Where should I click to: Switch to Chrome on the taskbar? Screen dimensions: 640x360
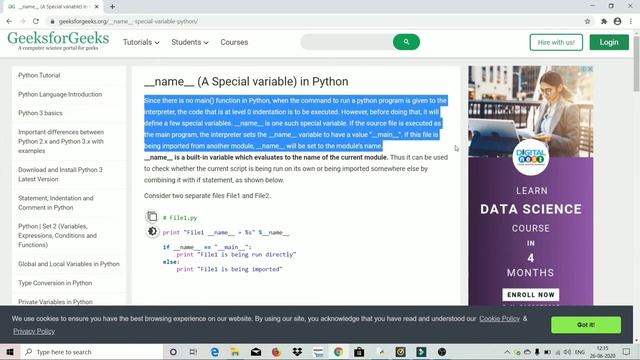pyautogui.click(x=338, y=352)
